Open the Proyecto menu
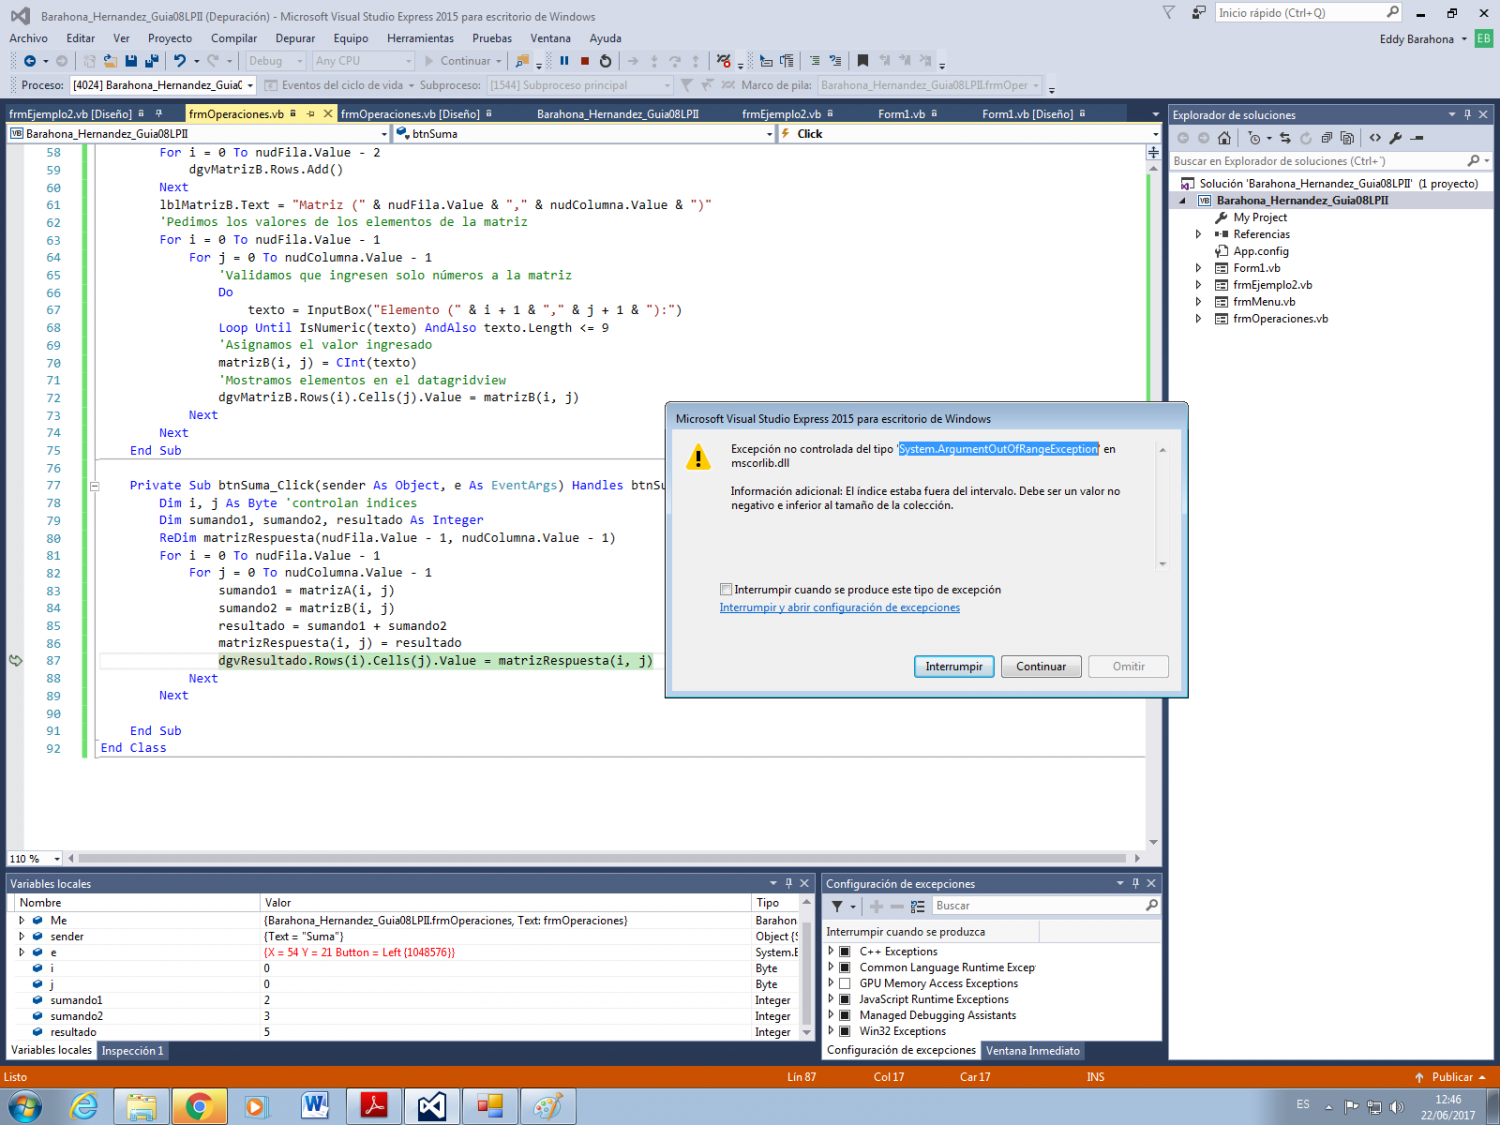Image resolution: width=1500 pixels, height=1125 pixels. coord(170,38)
